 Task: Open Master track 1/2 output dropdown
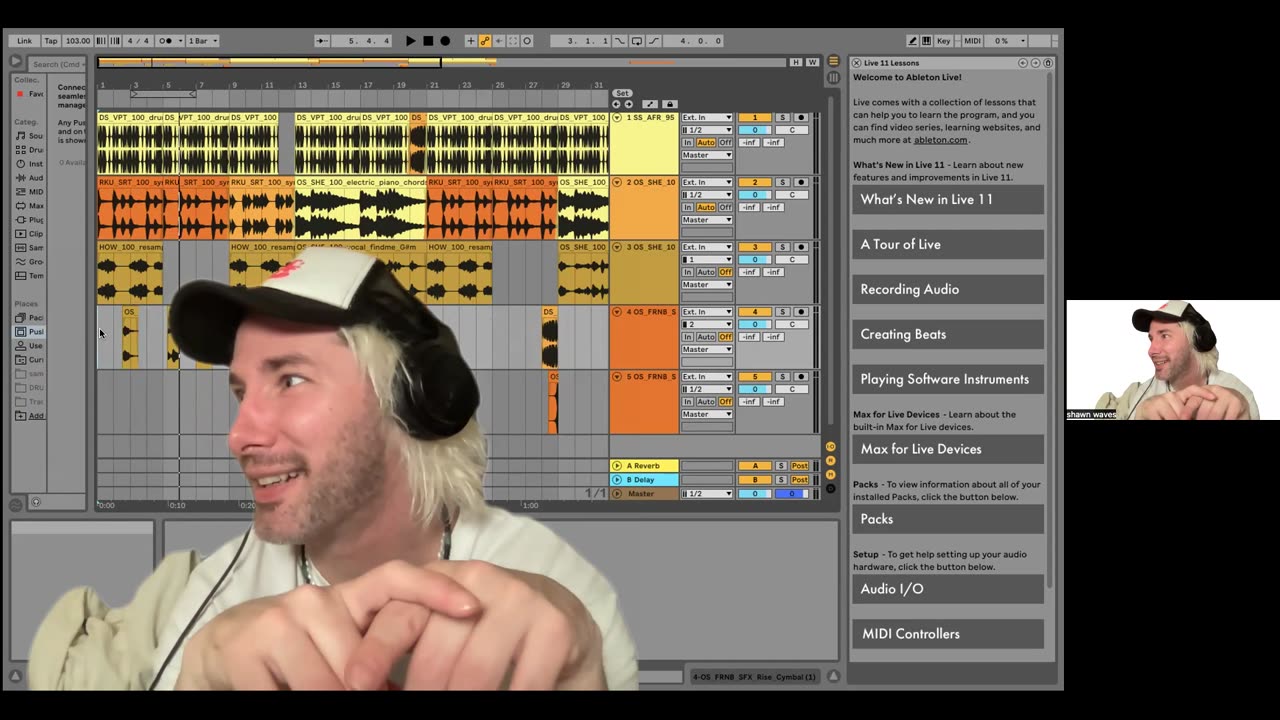pos(707,494)
